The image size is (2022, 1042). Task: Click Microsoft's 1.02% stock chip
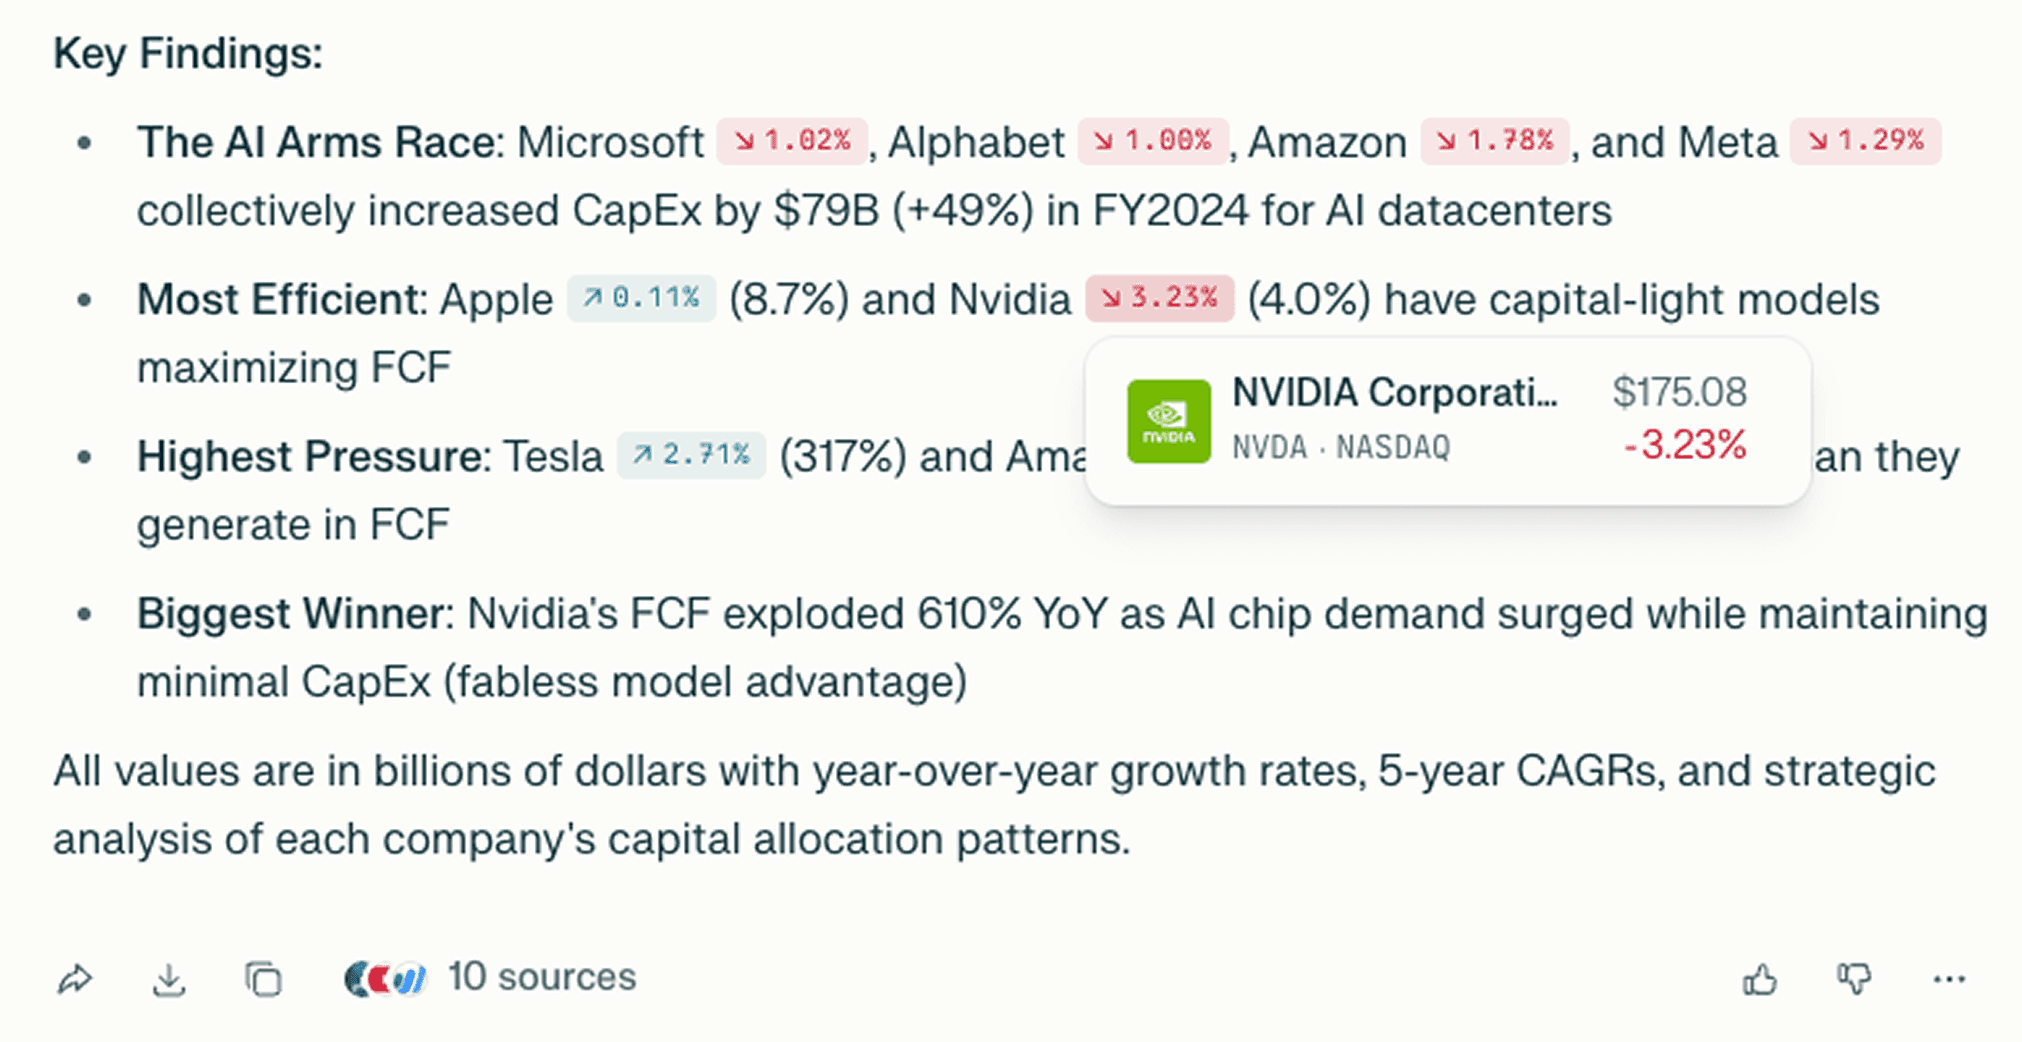pyautogui.click(x=792, y=141)
